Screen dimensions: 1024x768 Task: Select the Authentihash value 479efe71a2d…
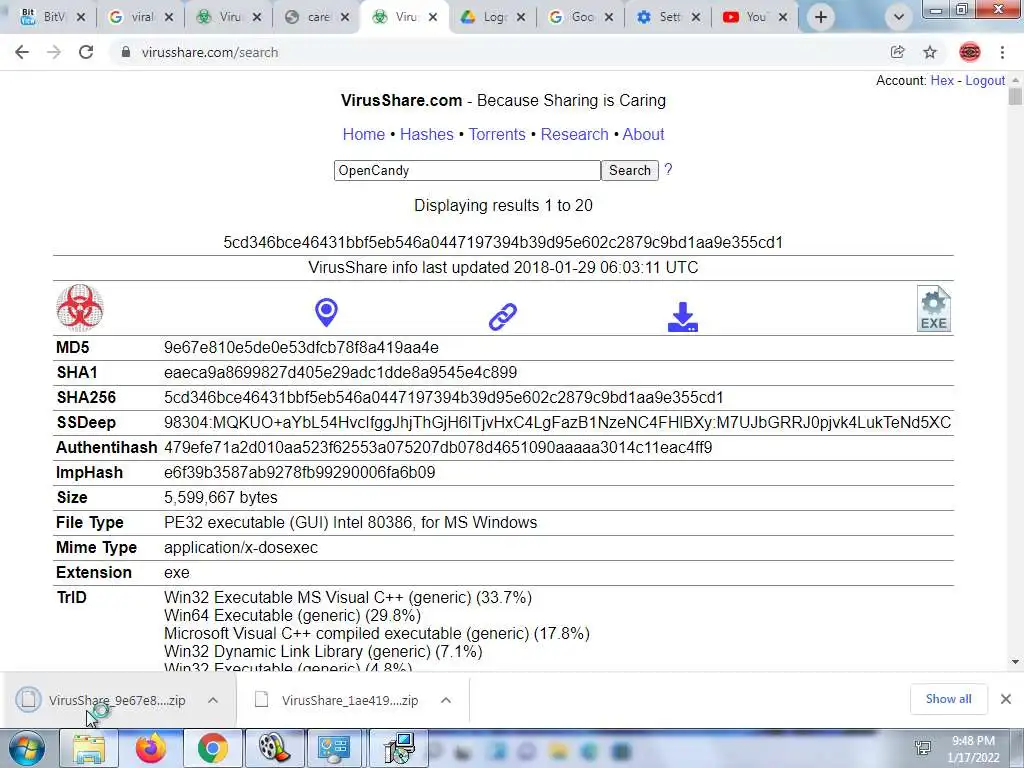(438, 447)
